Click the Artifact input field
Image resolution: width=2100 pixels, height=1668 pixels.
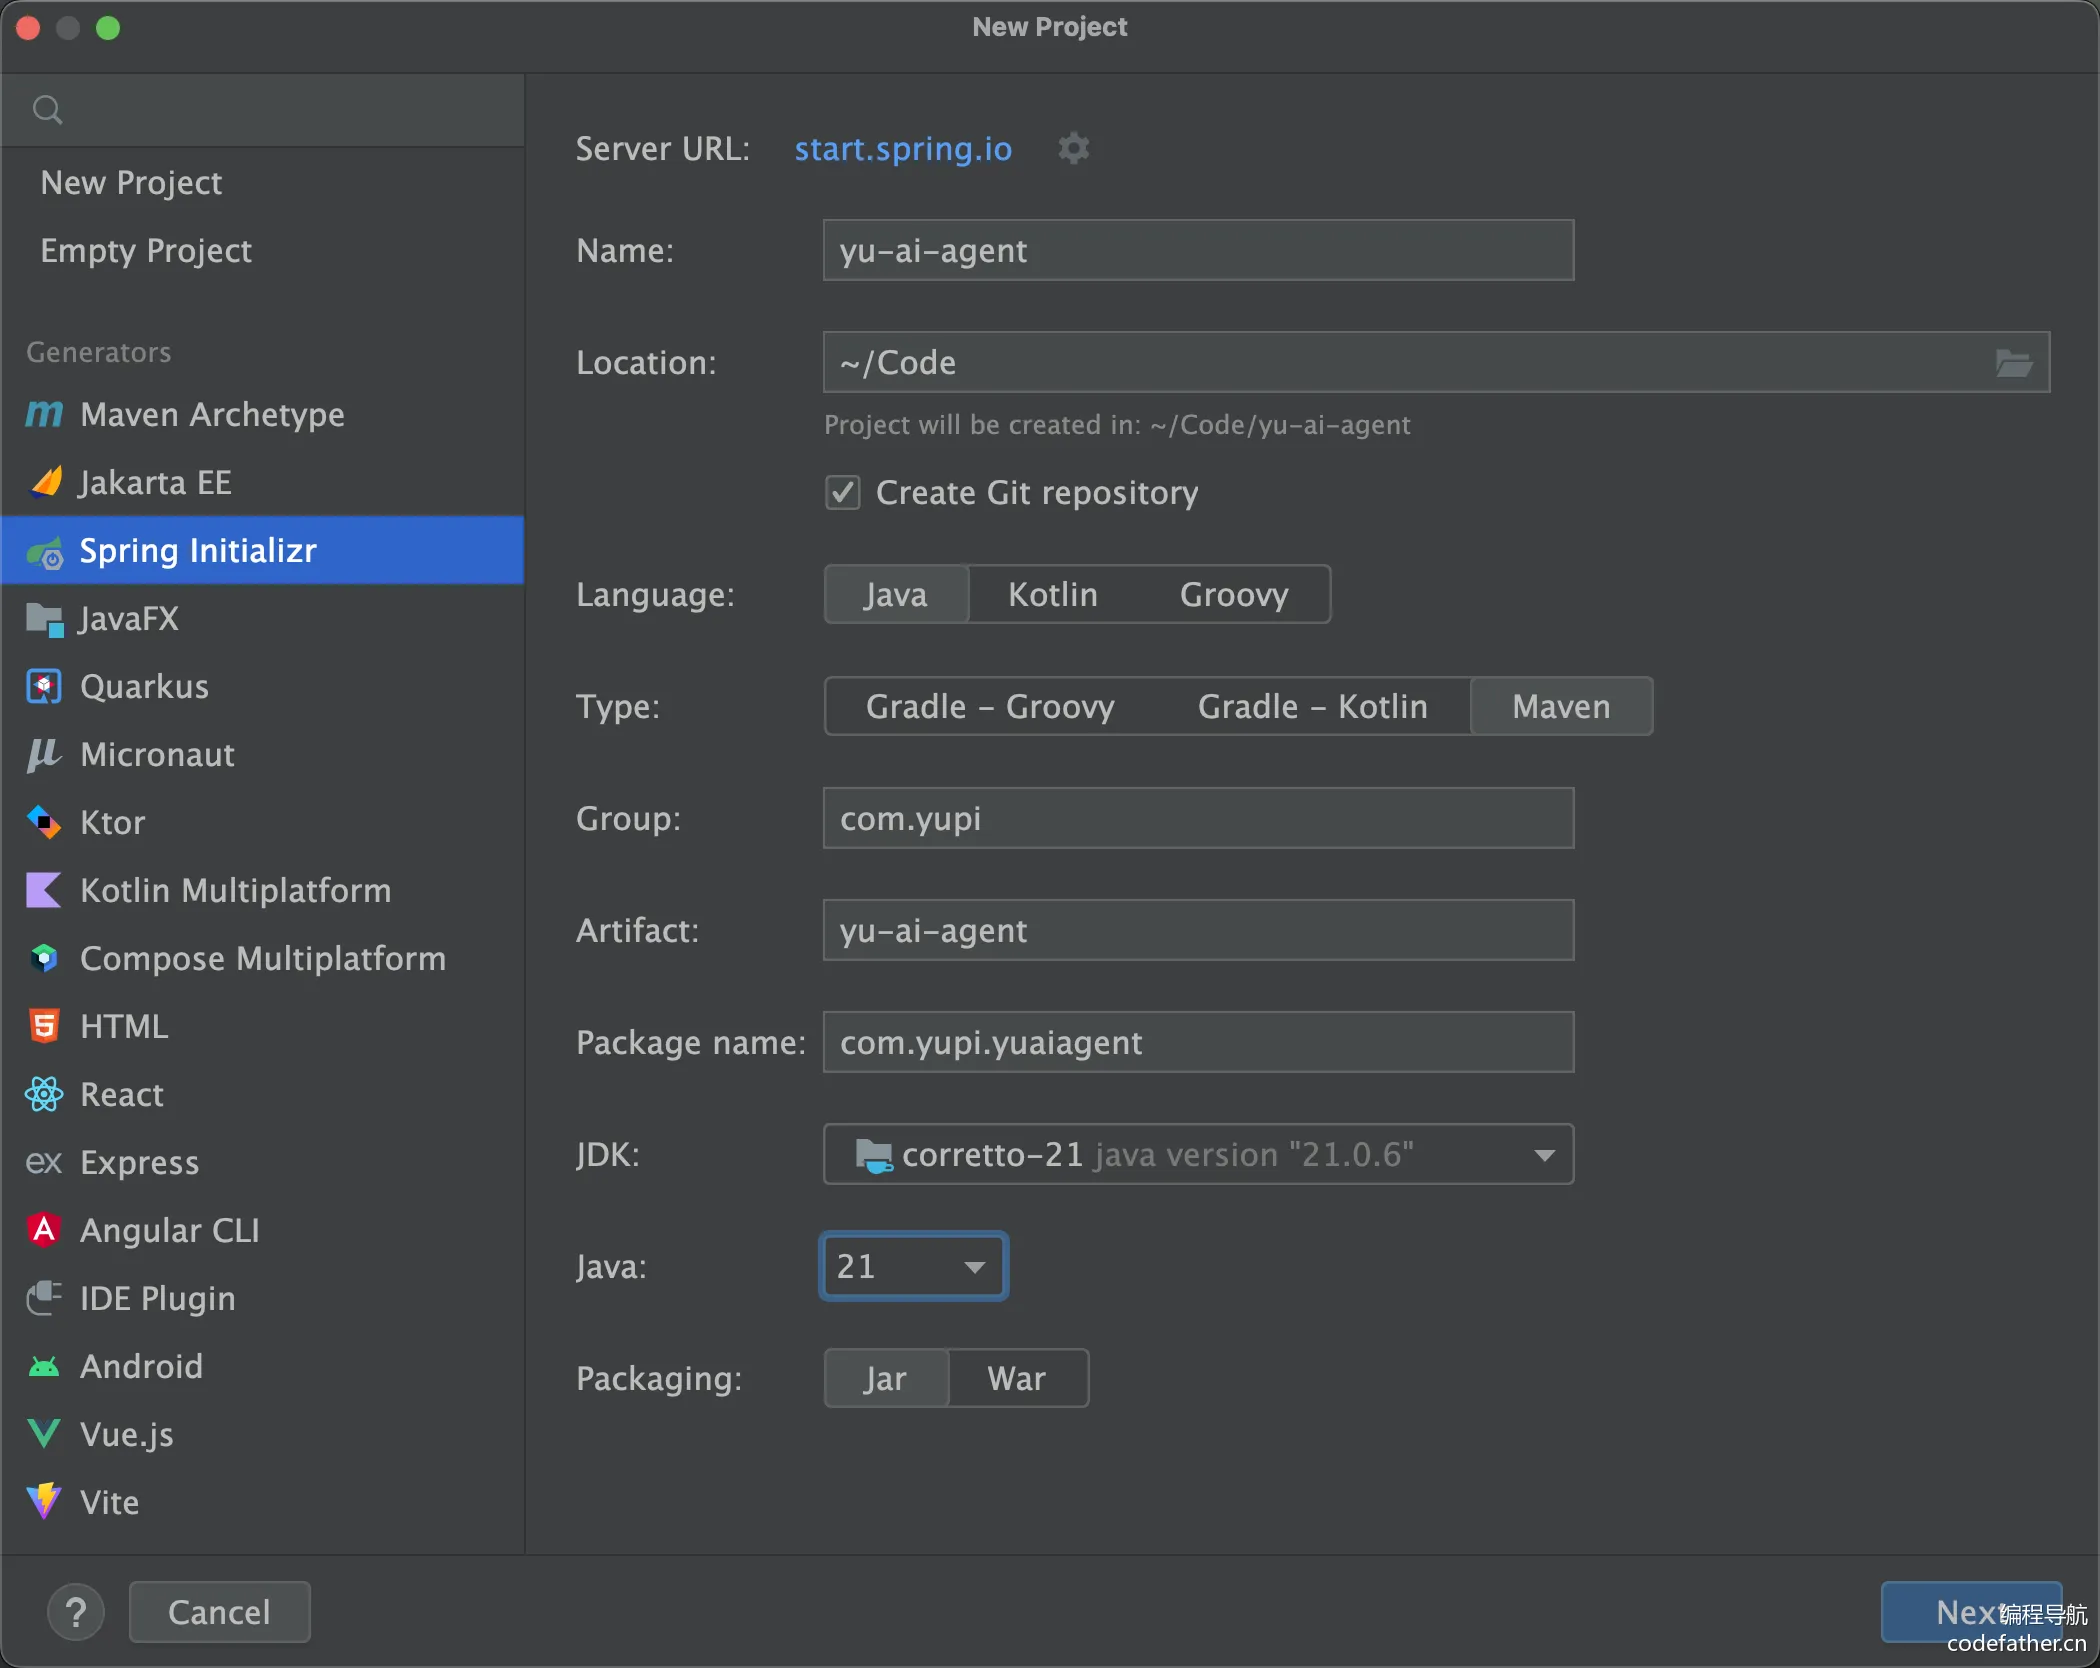[x=1198, y=931]
